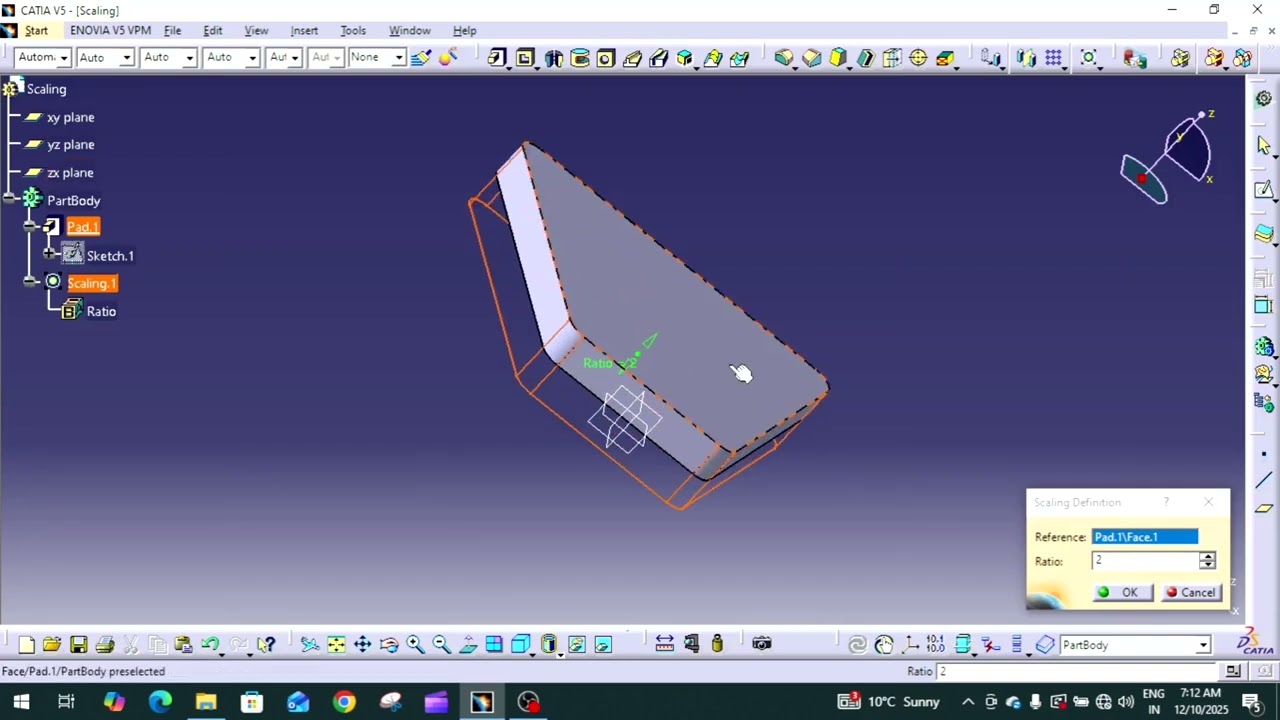
Task: Open the Help menu
Action: click(465, 31)
